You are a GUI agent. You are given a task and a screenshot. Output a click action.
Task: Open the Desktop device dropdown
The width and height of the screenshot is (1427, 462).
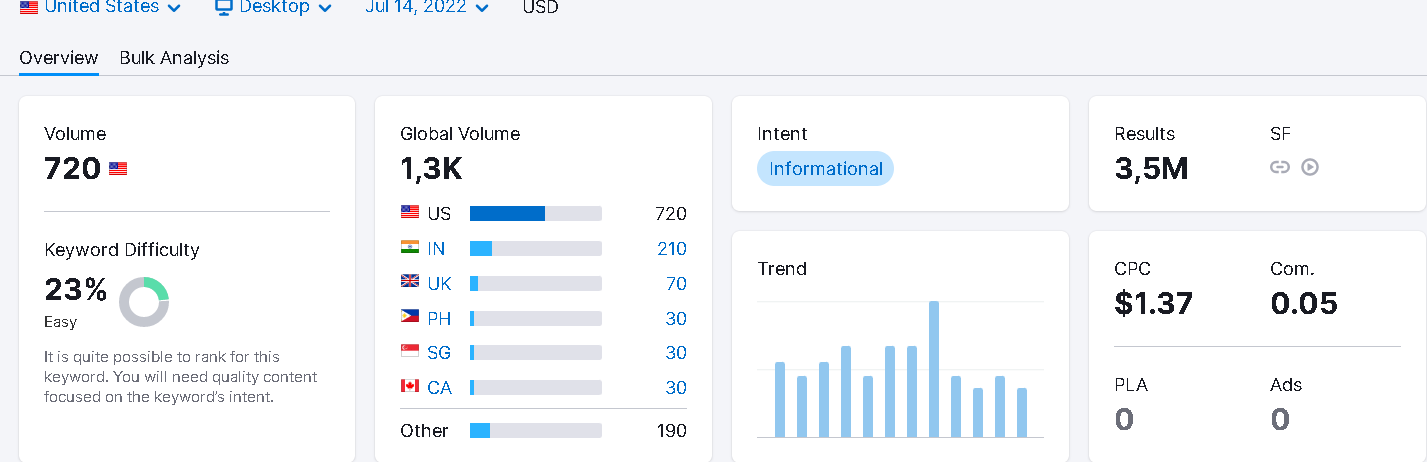(274, 7)
